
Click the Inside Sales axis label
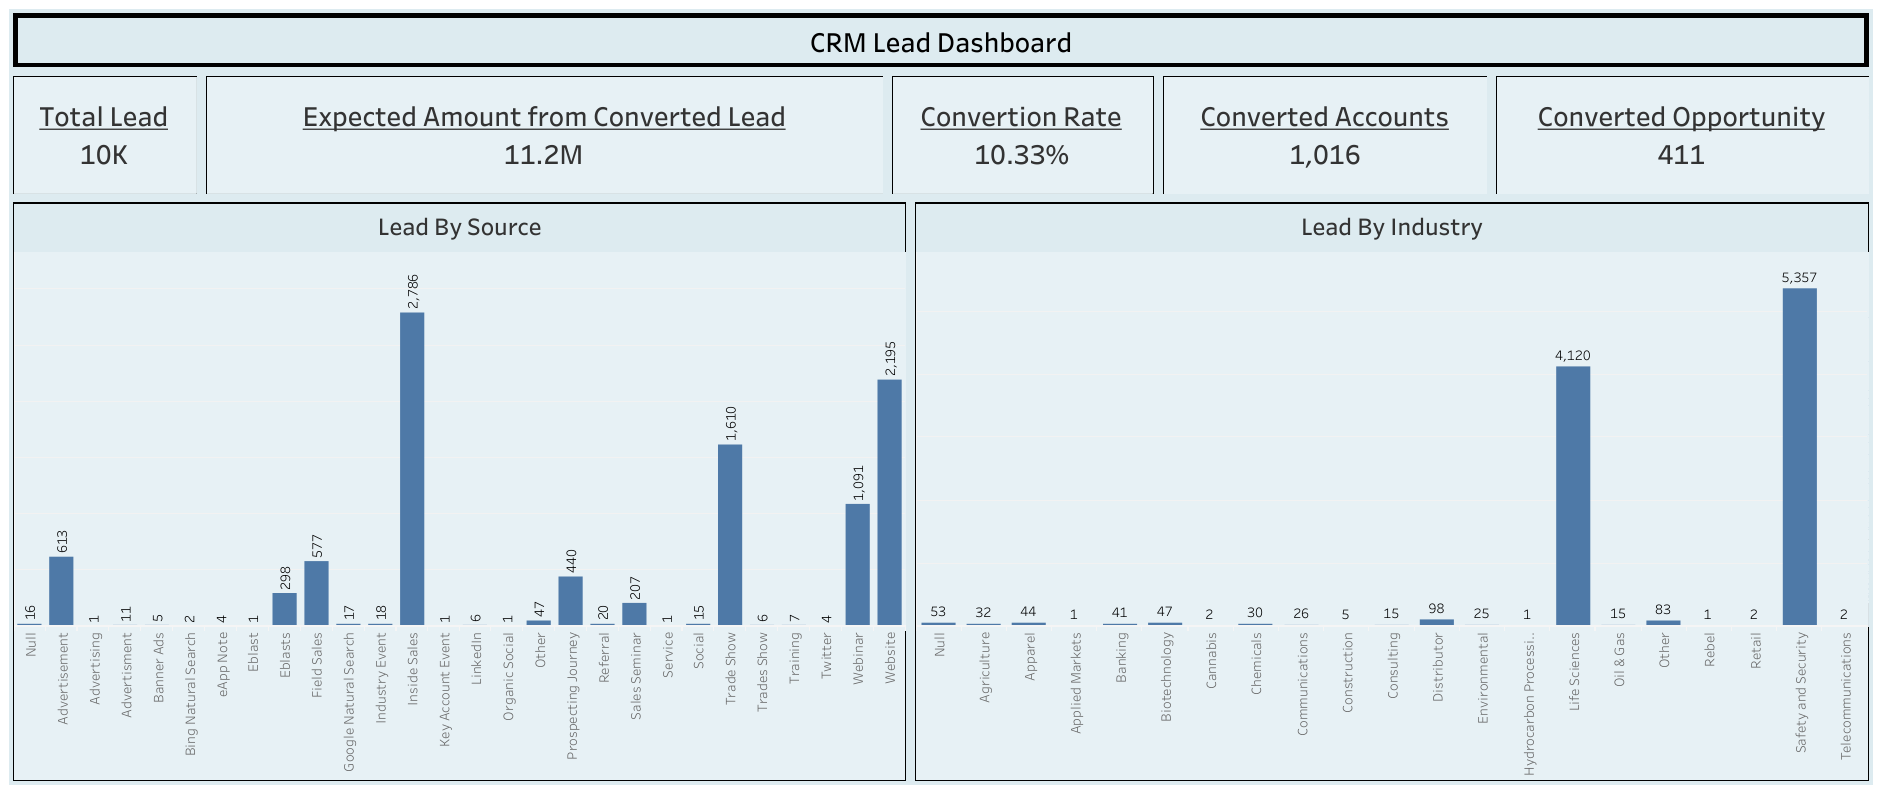[x=413, y=668]
